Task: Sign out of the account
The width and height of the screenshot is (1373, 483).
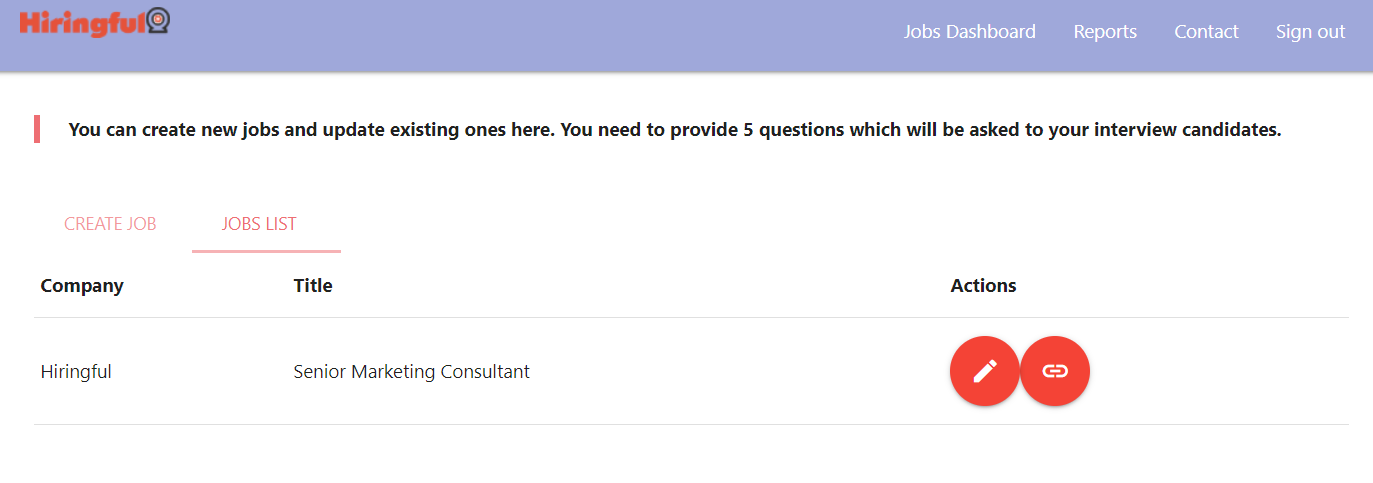Action: (x=1310, y=32)
